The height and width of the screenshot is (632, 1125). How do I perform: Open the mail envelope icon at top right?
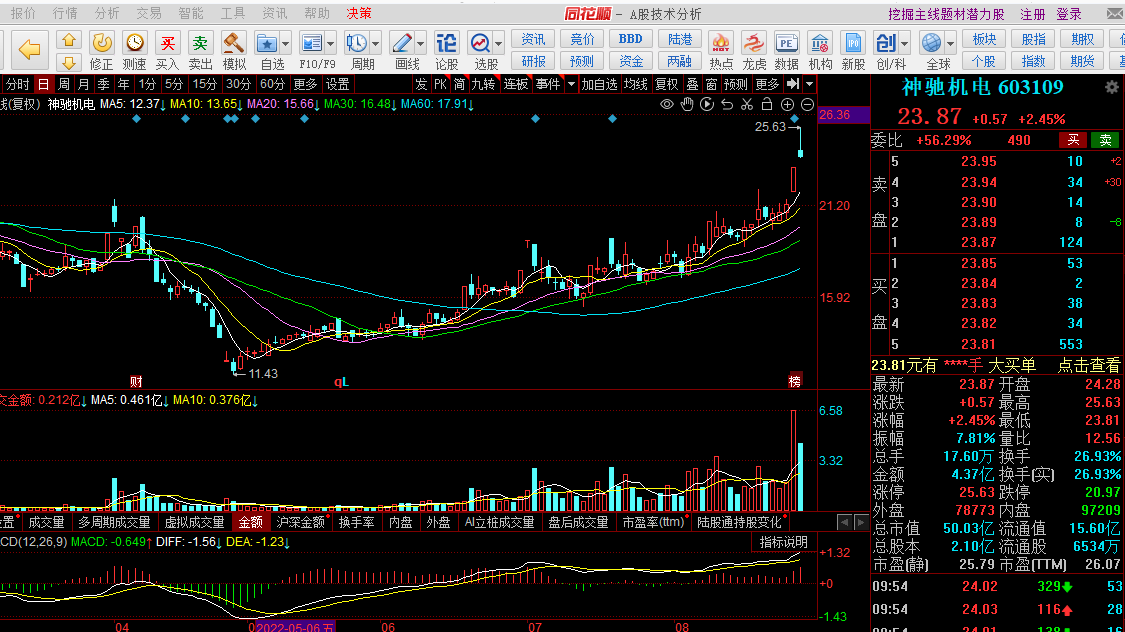pyautogui.click(x=1115, y=14)
